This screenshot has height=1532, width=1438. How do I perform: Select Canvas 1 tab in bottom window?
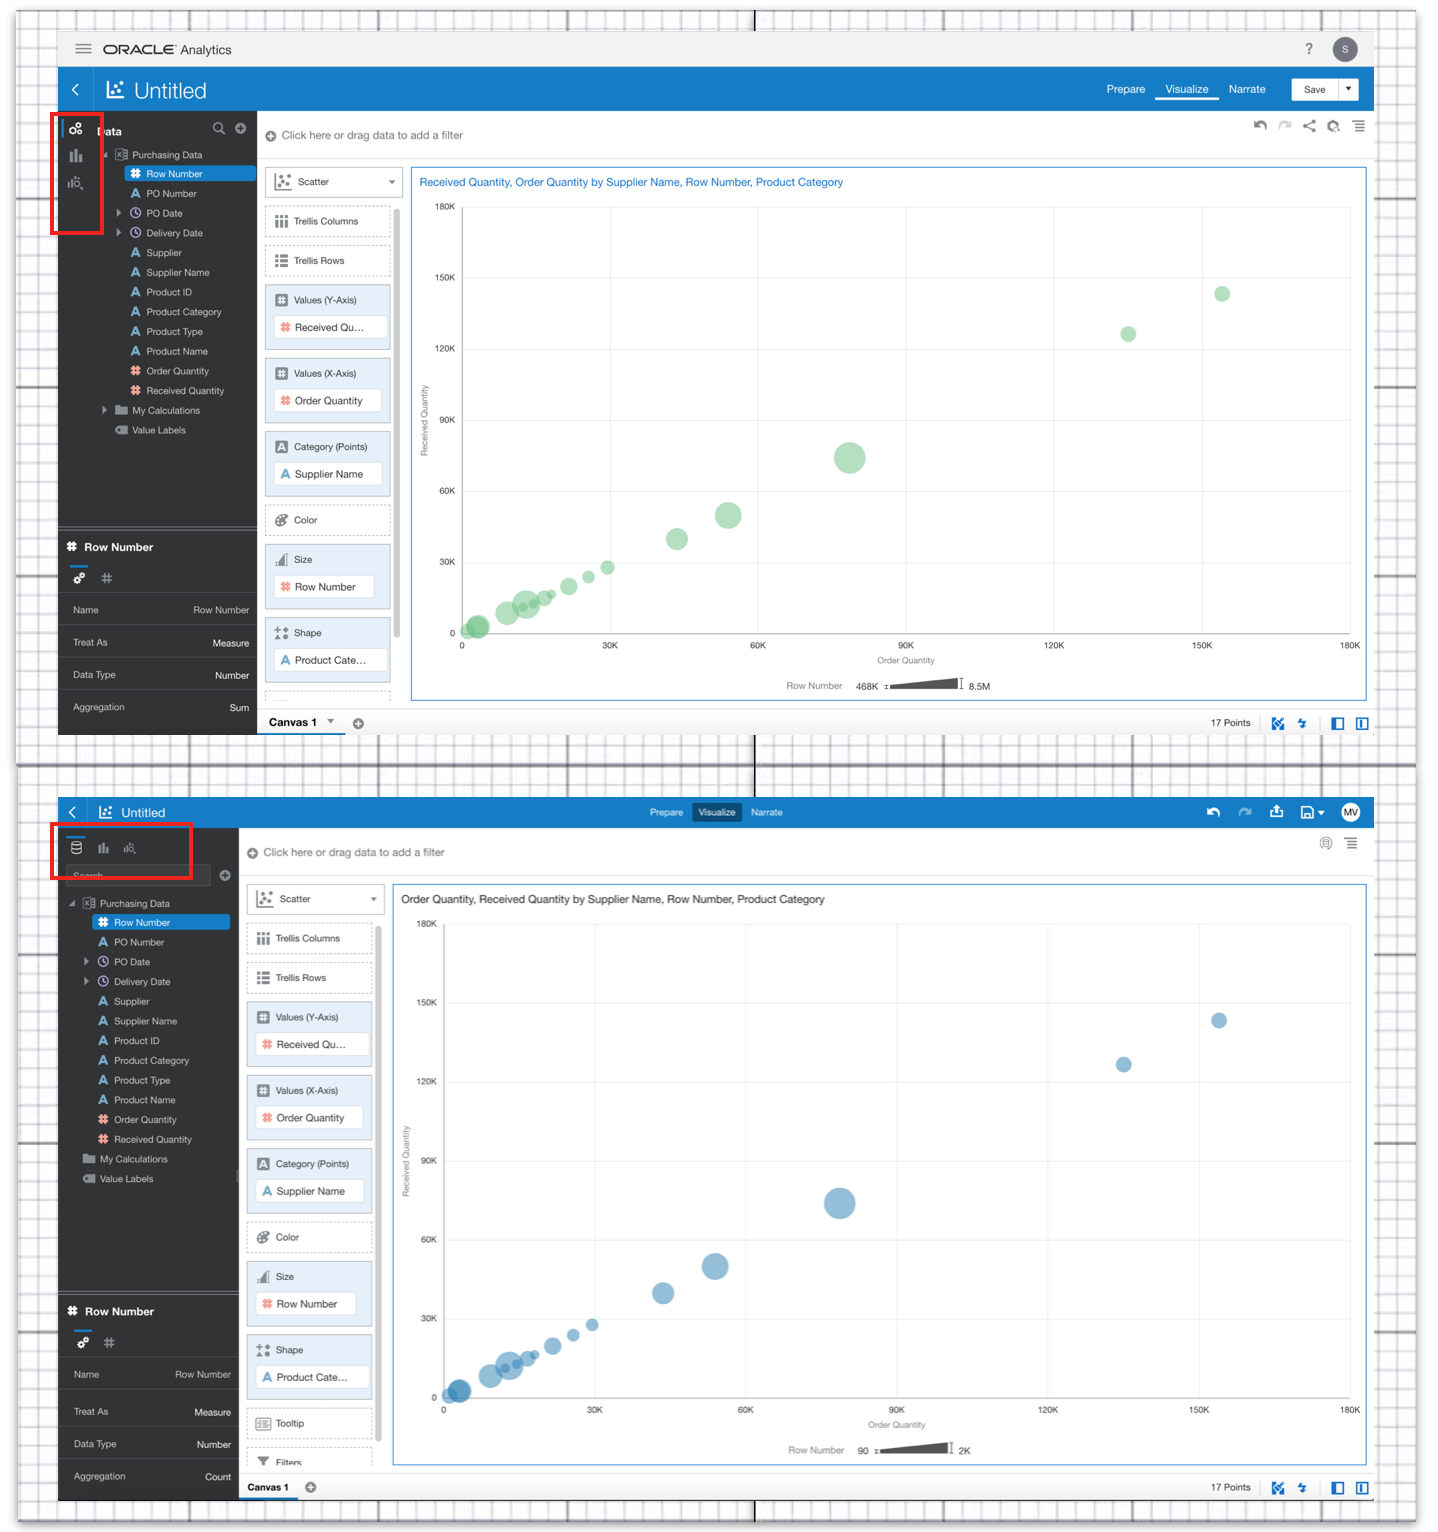268,1487
